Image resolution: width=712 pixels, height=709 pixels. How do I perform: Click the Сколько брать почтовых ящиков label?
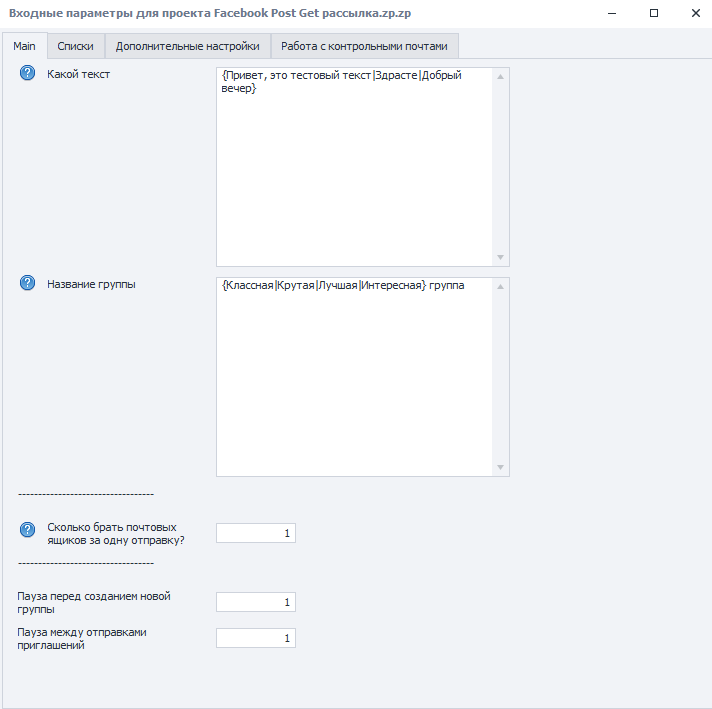click(x=116, y=534)
